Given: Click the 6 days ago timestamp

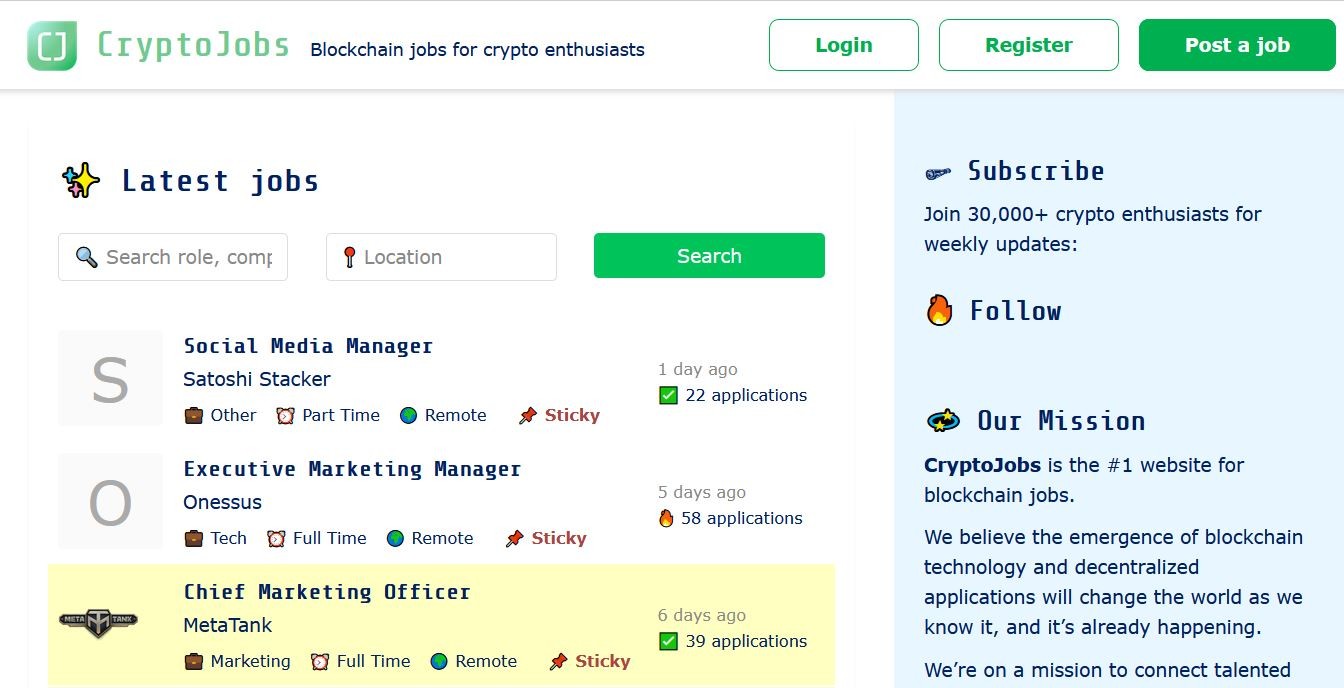Looking at the screenshot, I should click(702, 615).
